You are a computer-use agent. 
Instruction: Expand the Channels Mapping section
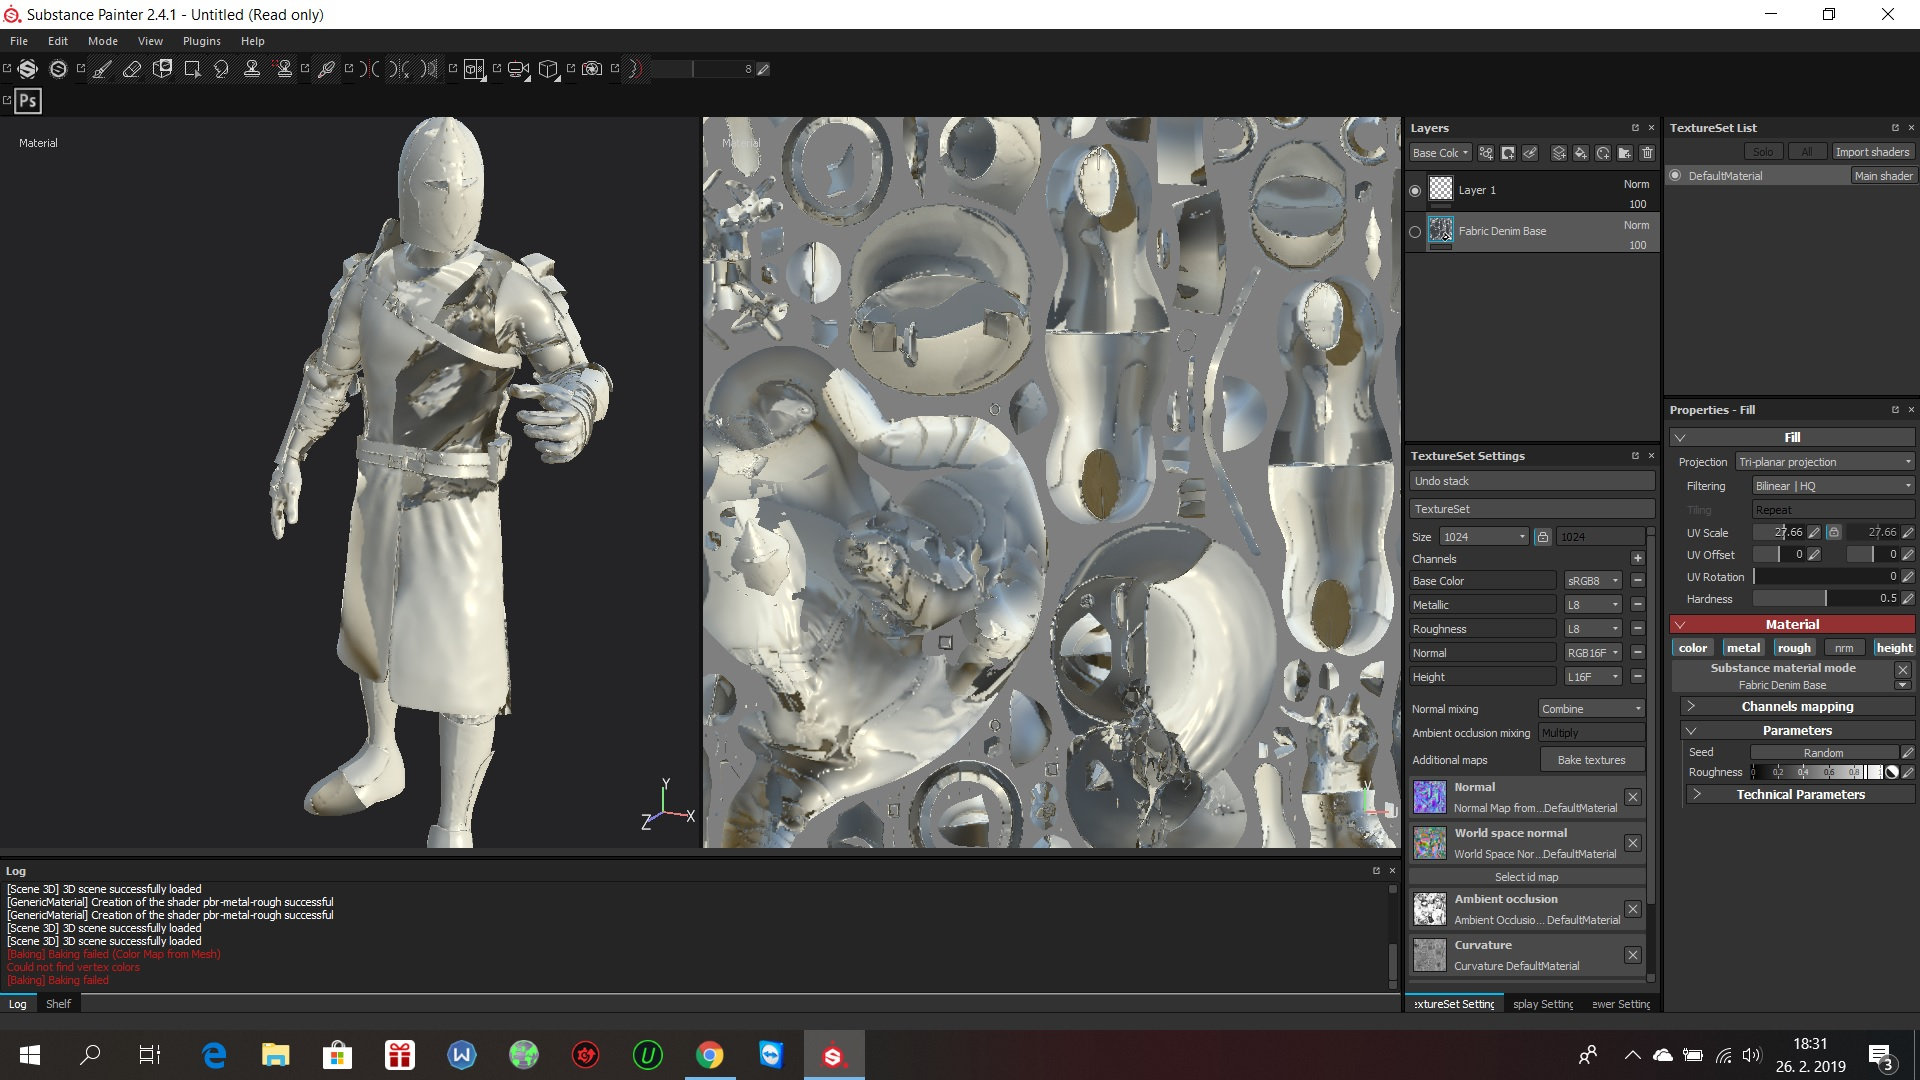click(x=1692, y=705)
